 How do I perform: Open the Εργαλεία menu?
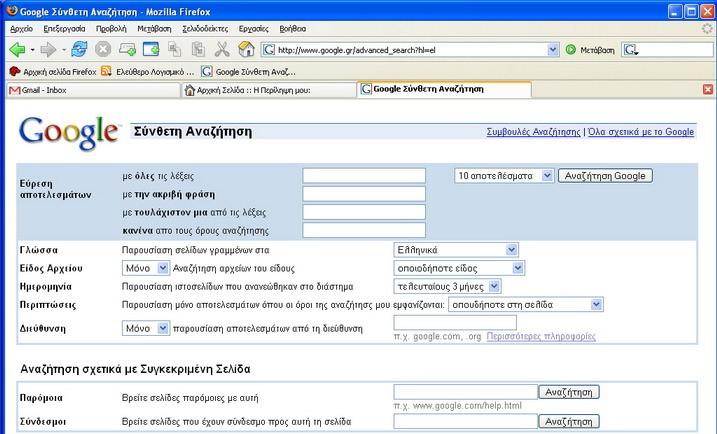(x=254, y=28)
